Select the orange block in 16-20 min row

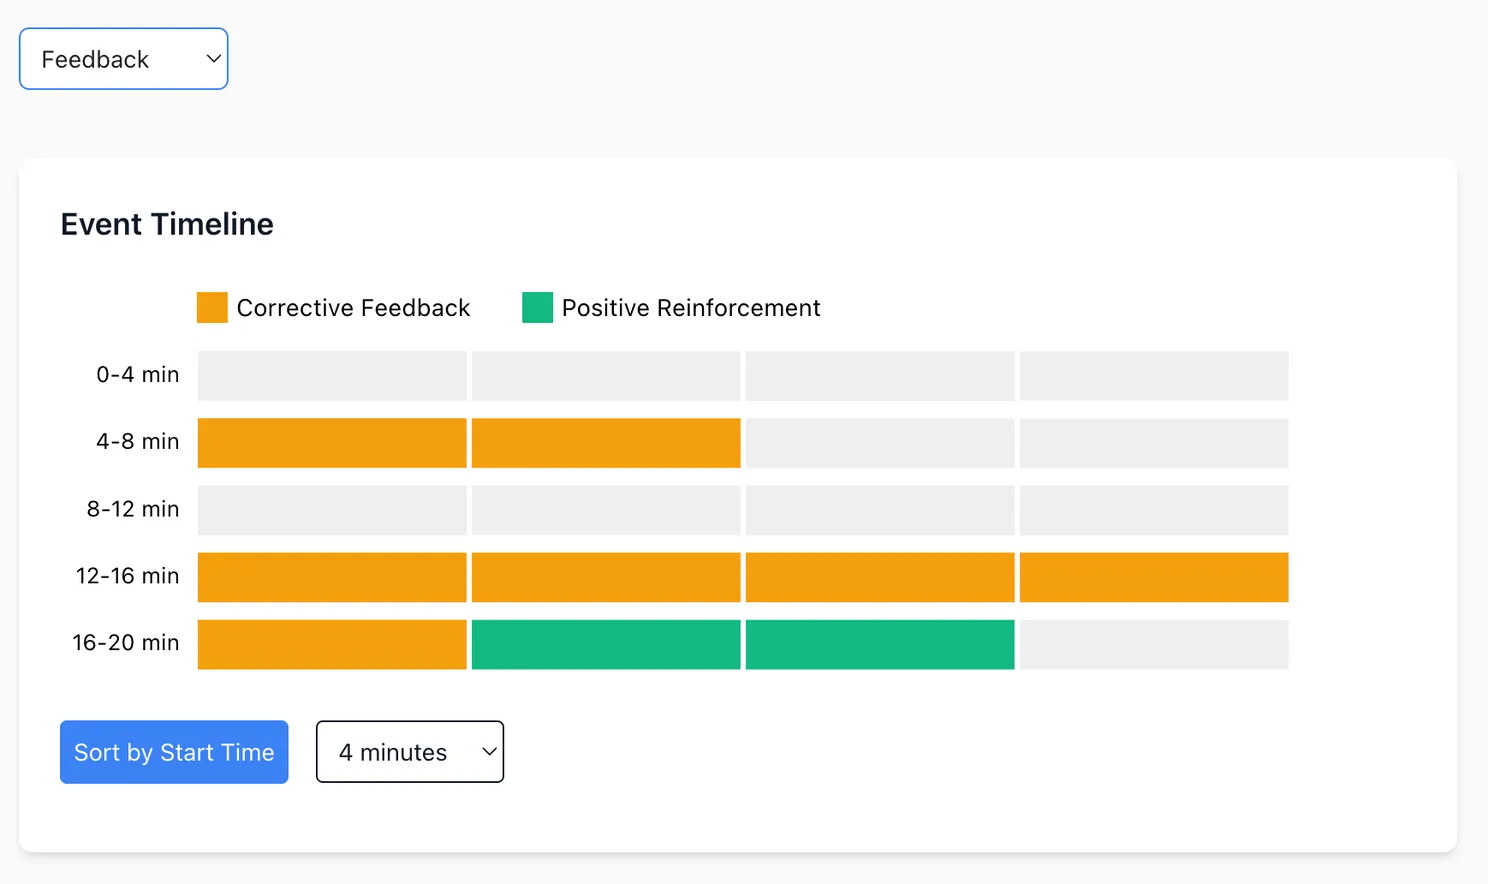point(332,645)
